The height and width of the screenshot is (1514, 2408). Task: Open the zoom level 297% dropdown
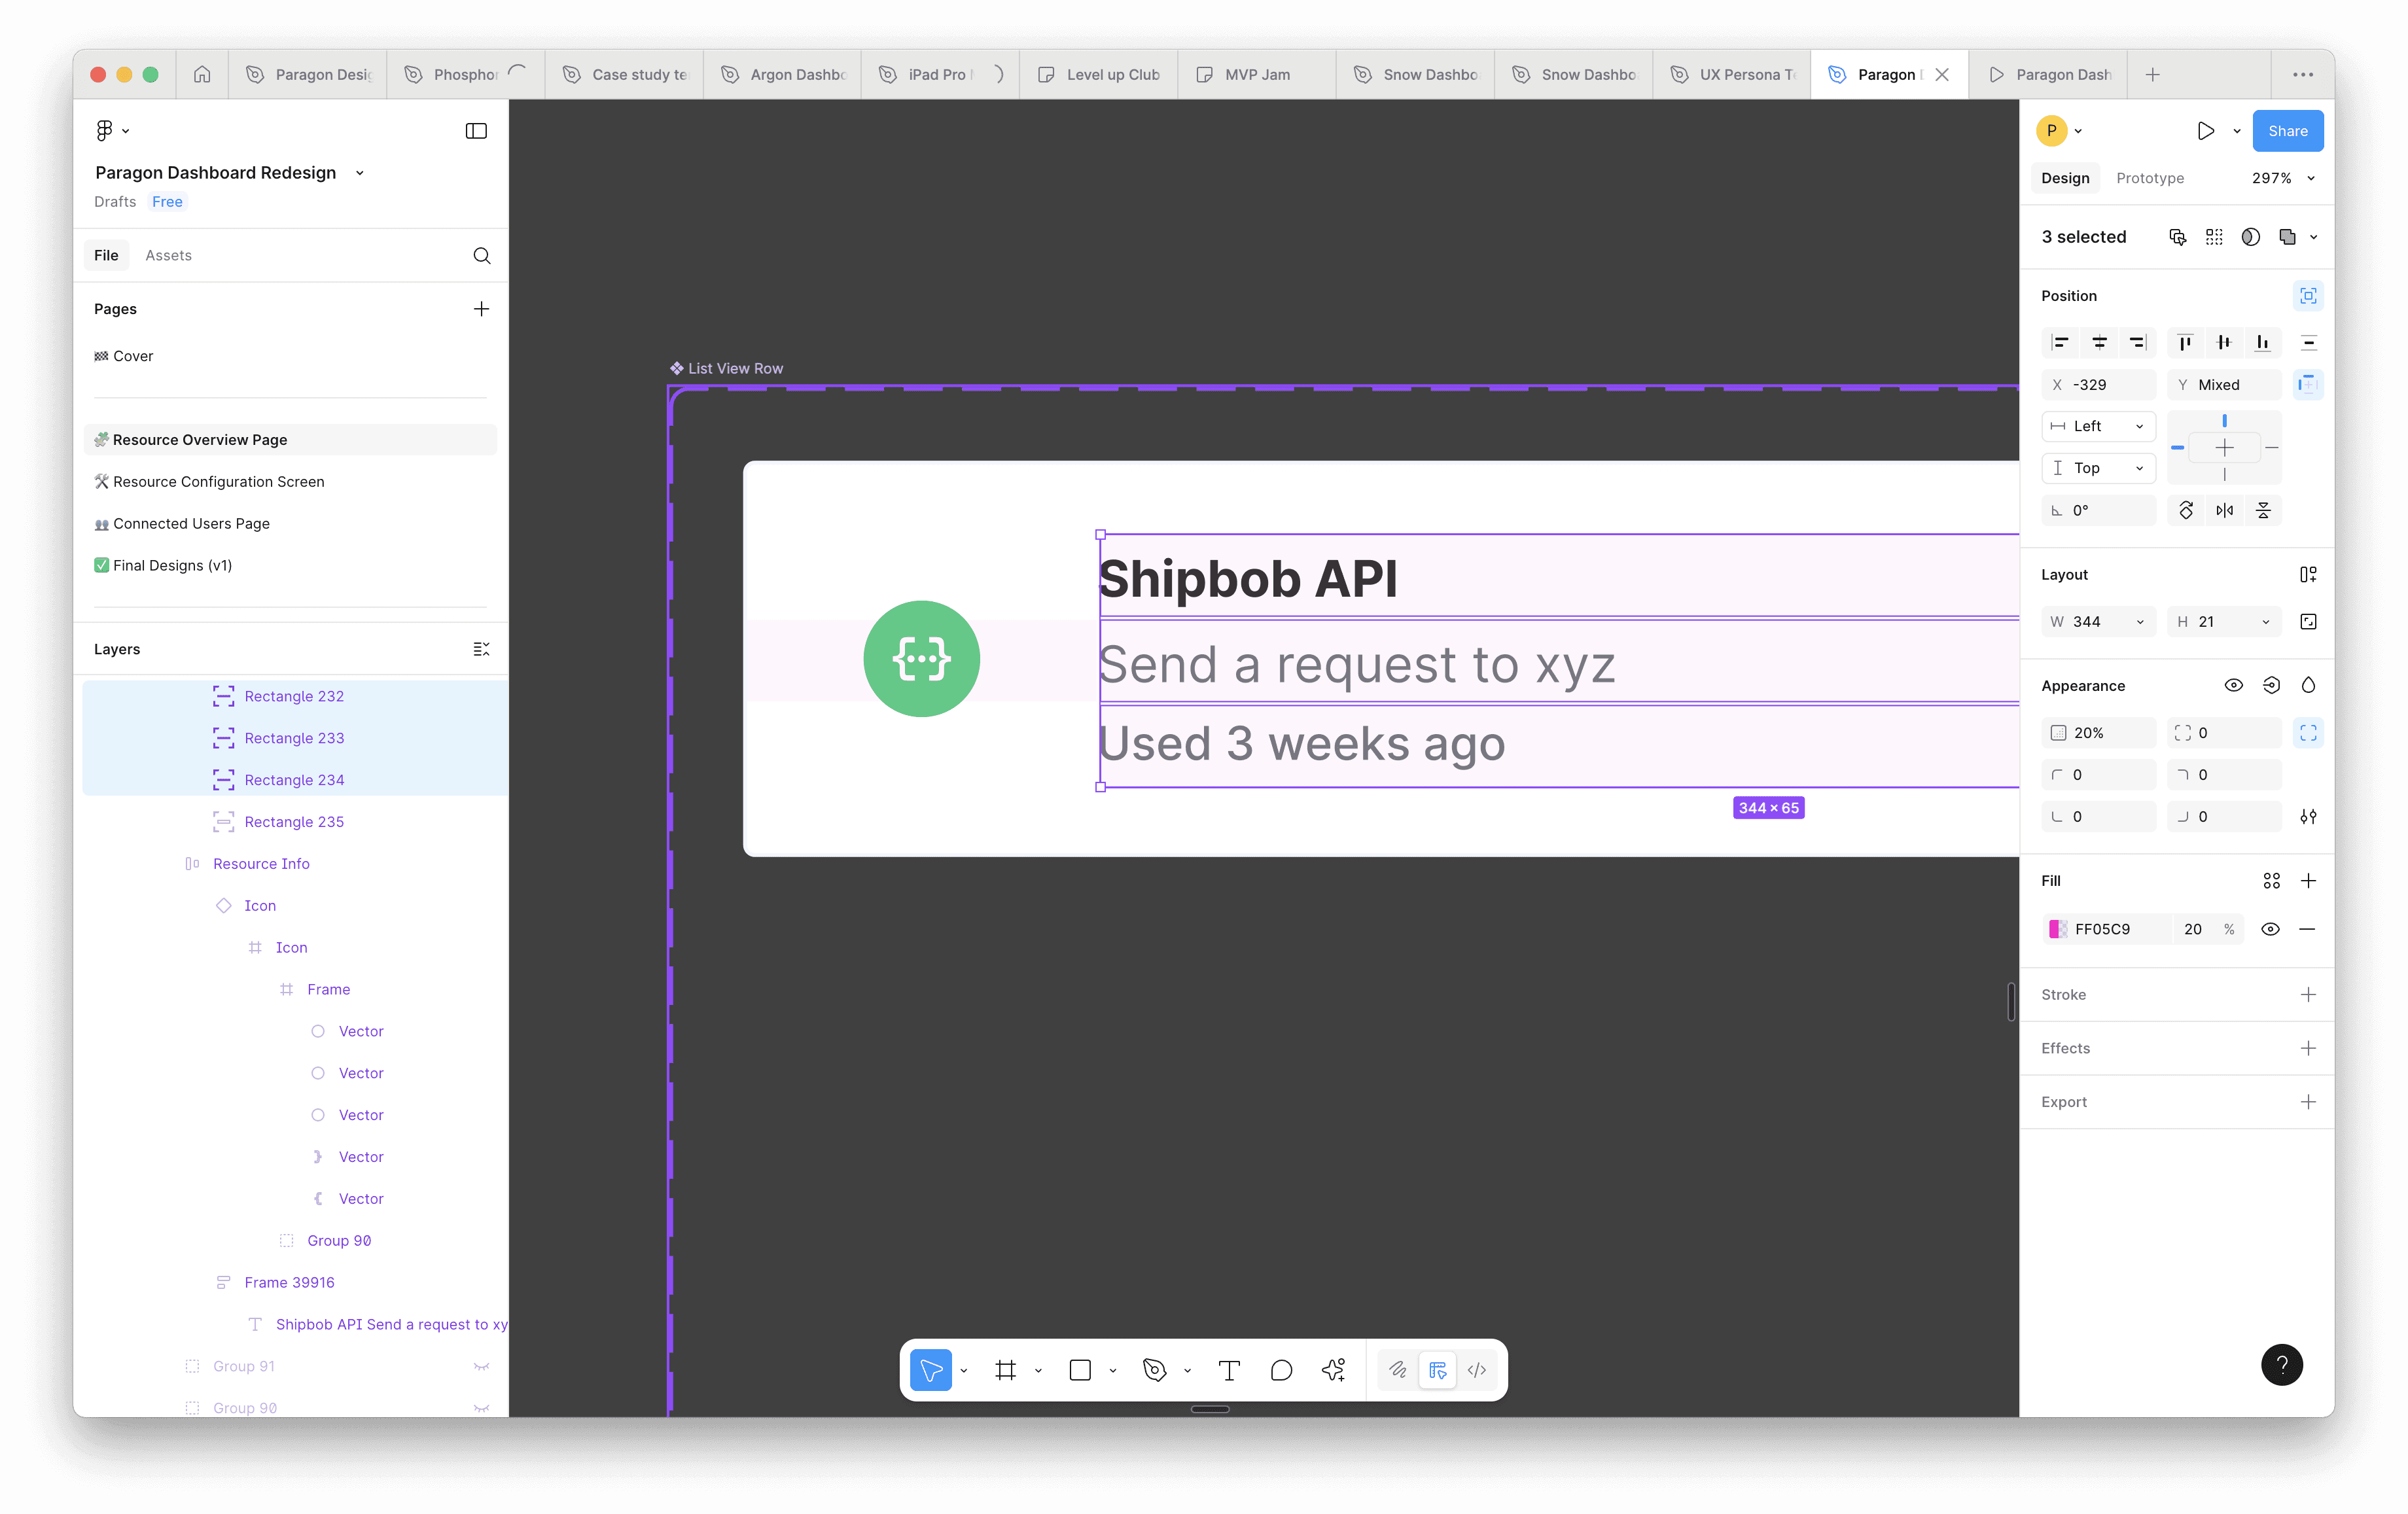2283,178
